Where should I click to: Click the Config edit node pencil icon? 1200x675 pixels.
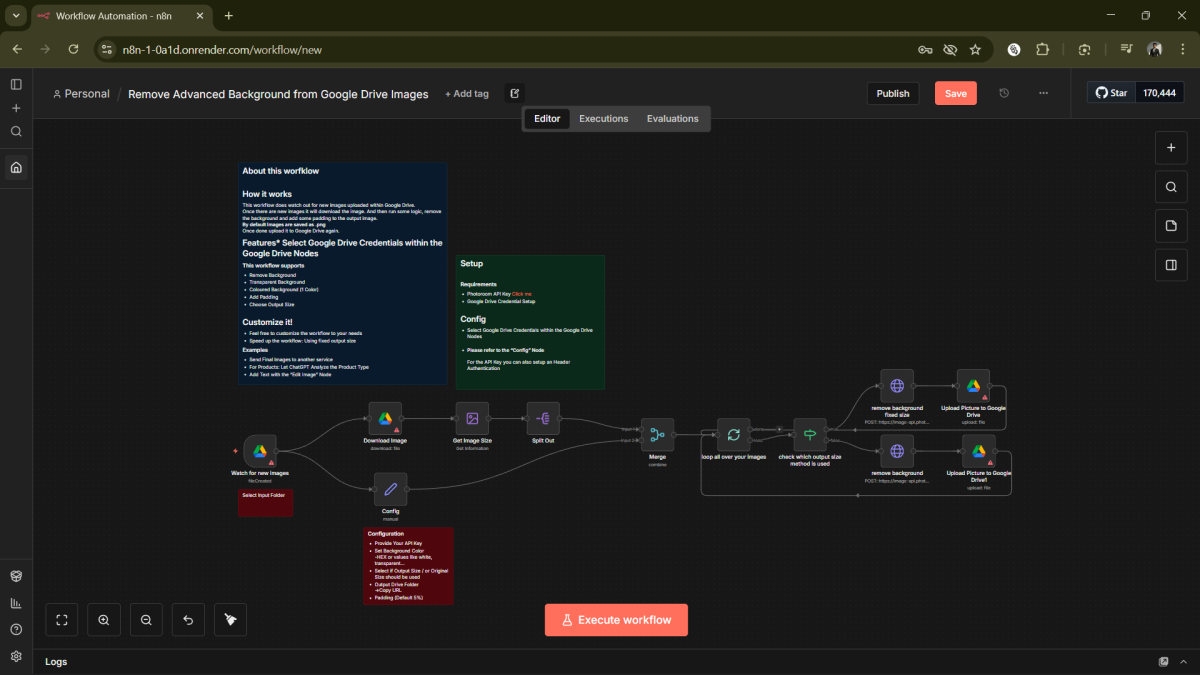(390, 489)
